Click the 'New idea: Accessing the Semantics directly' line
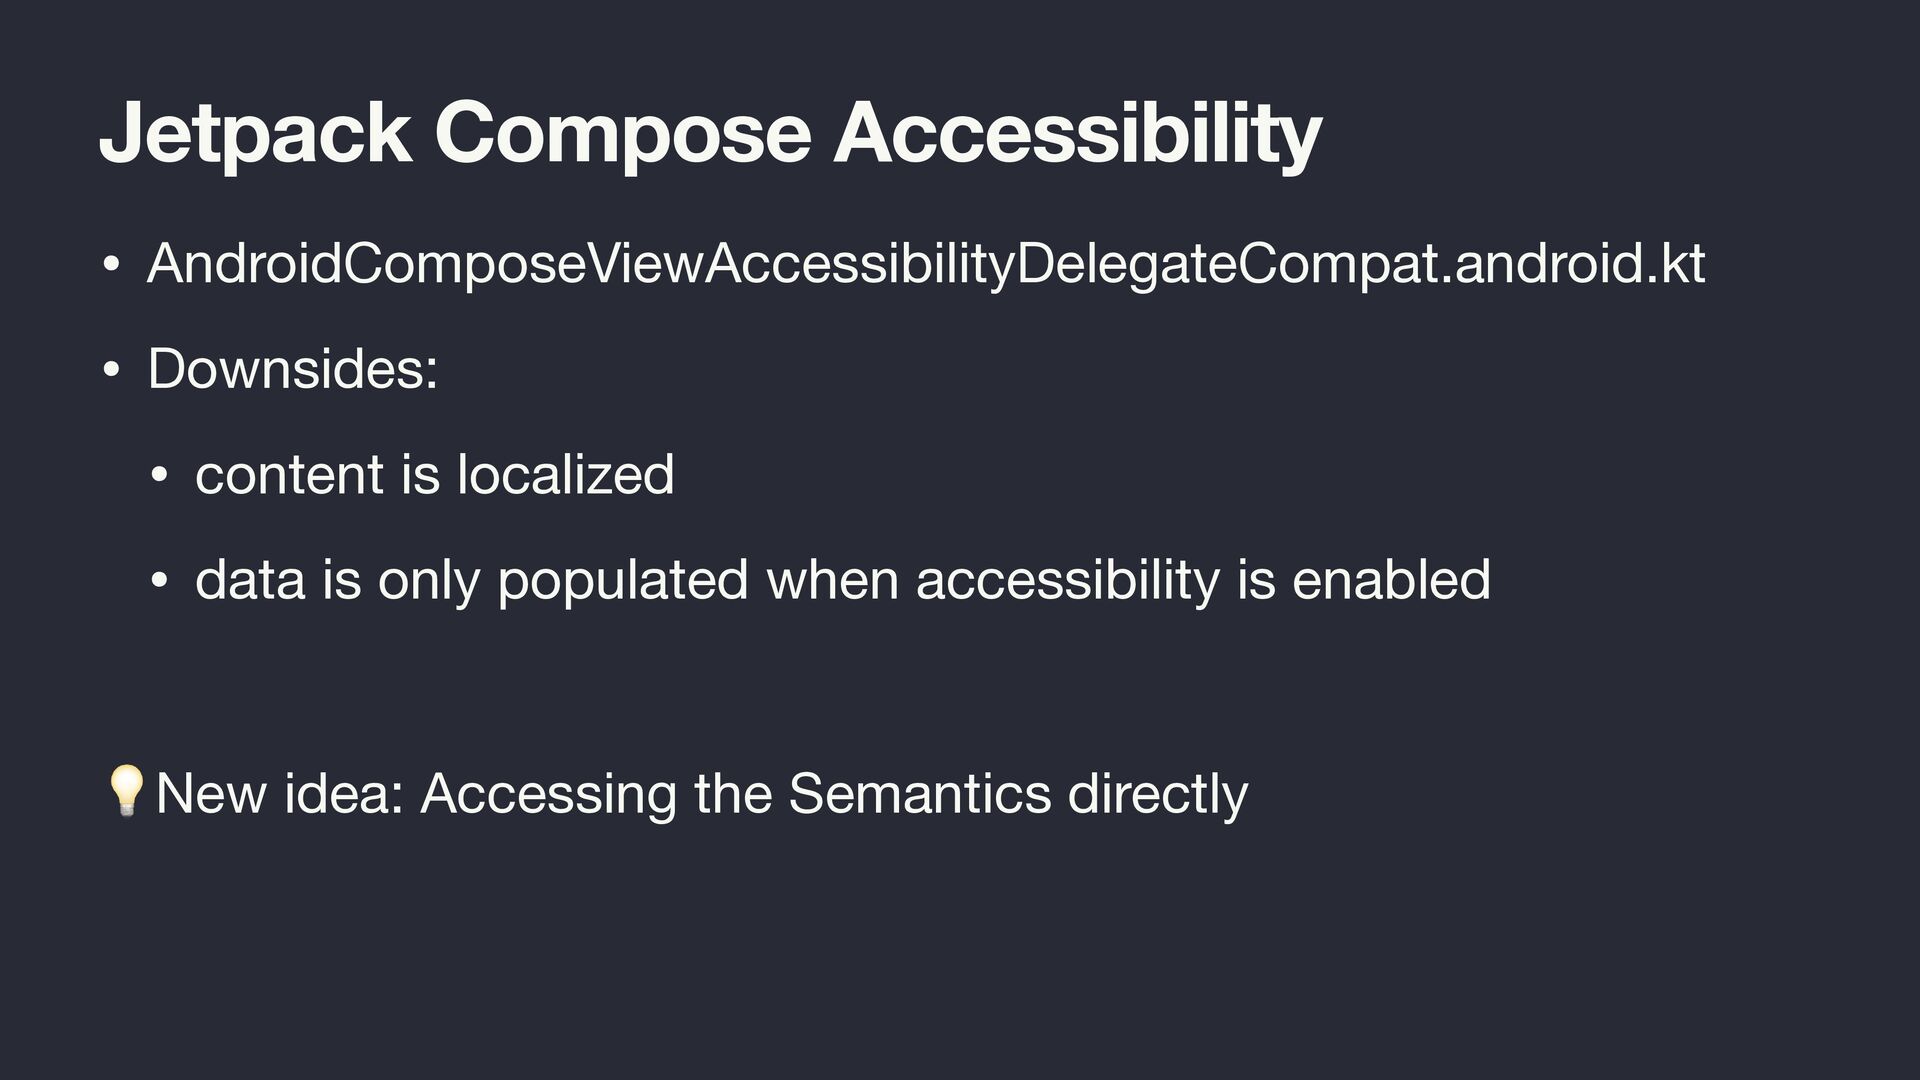The height and width of the screenshot is (1080, 1920). [x=701, y=794]
